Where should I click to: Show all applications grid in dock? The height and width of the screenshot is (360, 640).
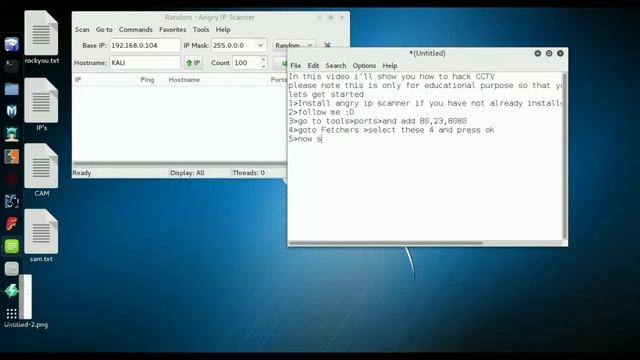click(x=11, y=313)
